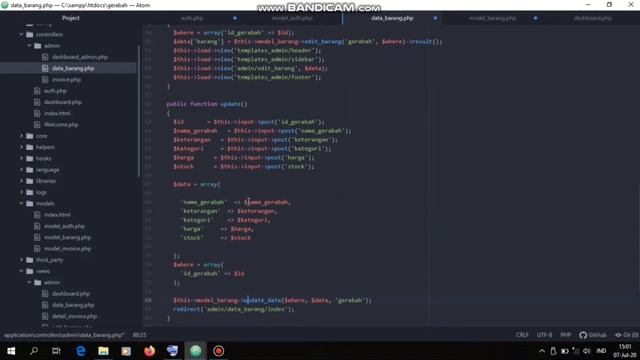Place cursor on 'public function update()' line

pos(207,104)
